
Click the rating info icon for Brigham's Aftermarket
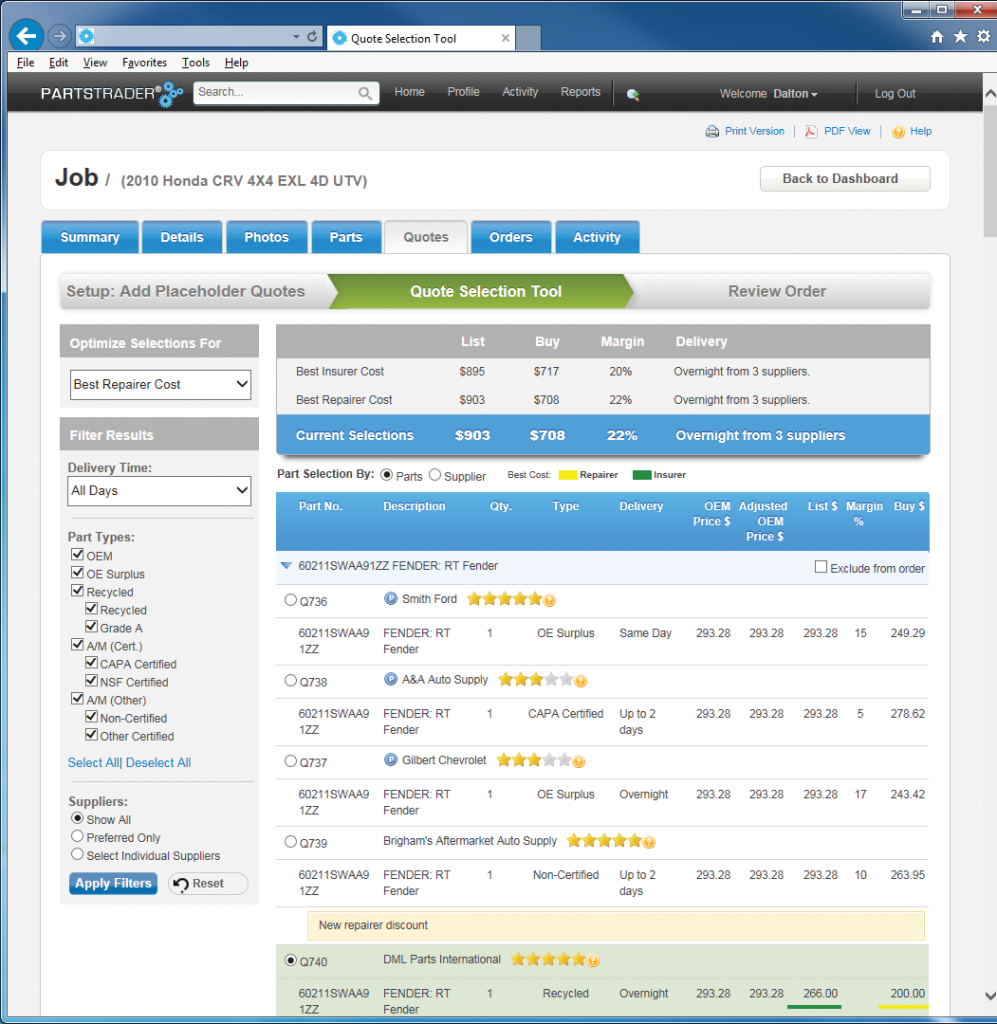point(649,842)
